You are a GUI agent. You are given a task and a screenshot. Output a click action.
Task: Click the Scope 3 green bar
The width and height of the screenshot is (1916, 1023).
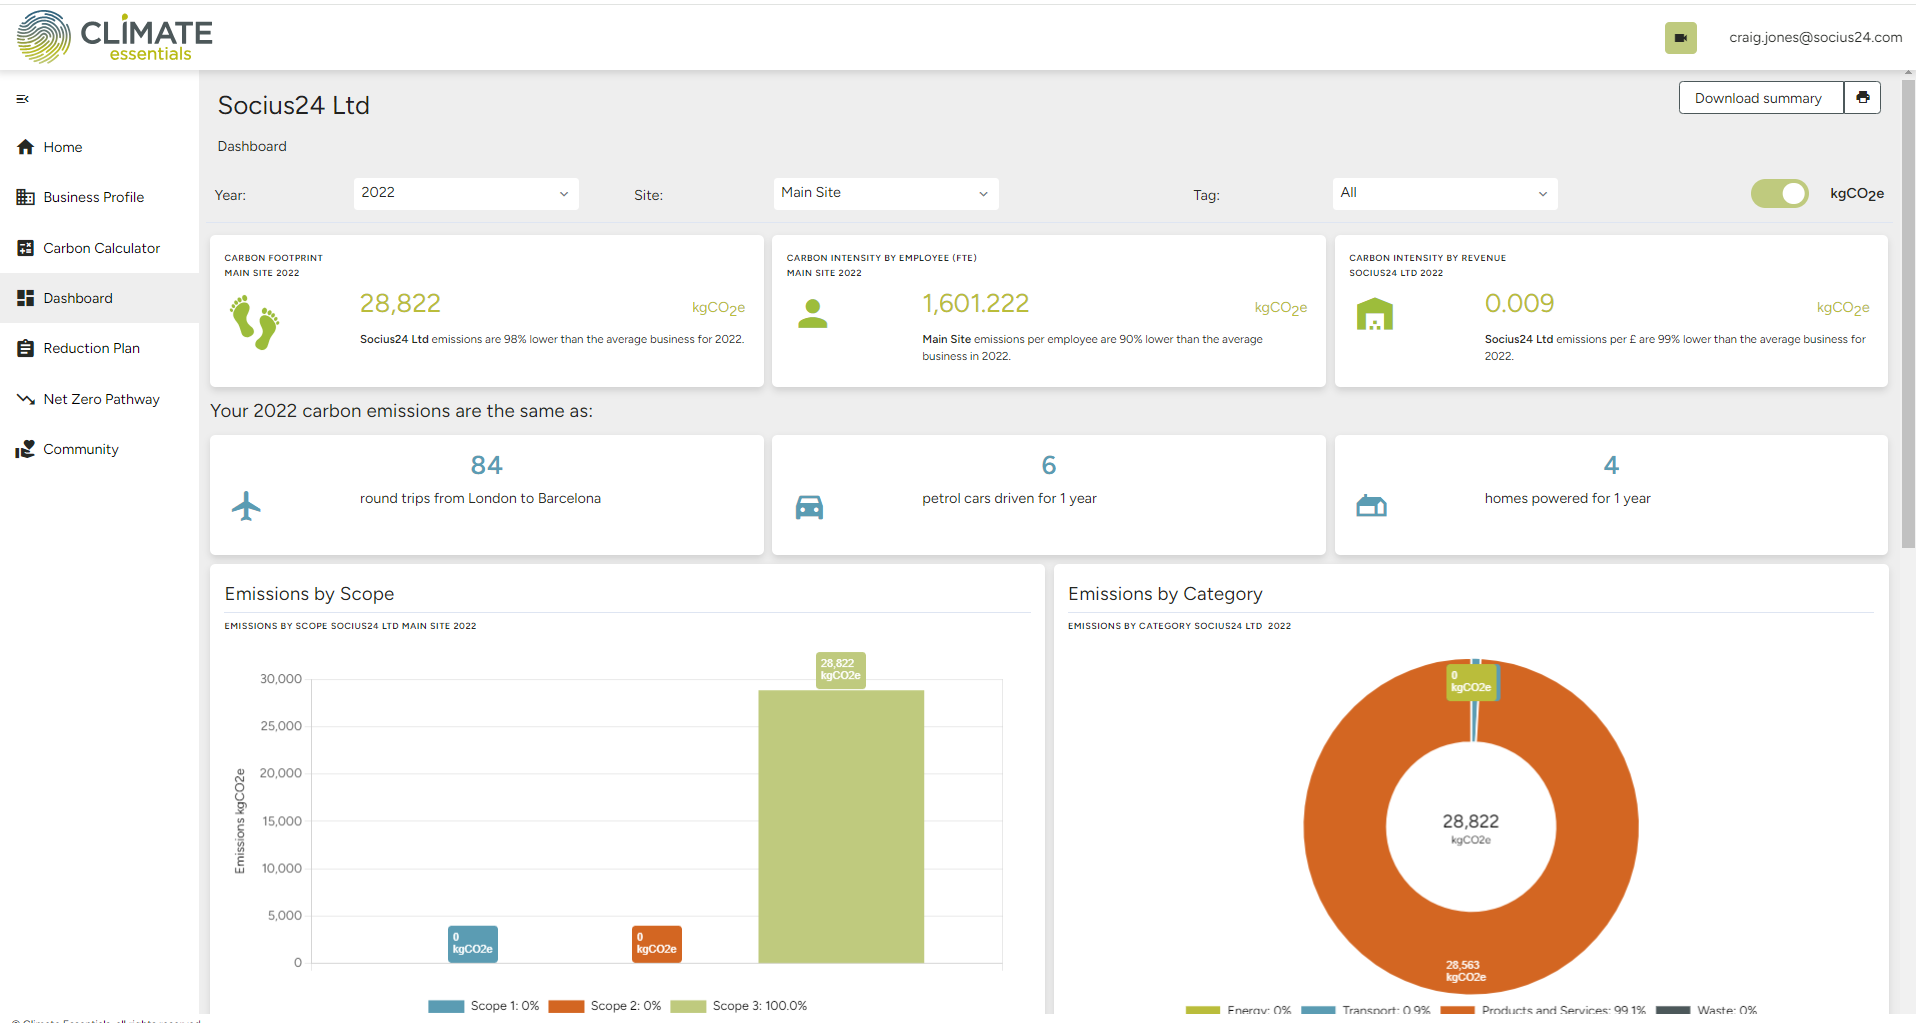point(841,826)
